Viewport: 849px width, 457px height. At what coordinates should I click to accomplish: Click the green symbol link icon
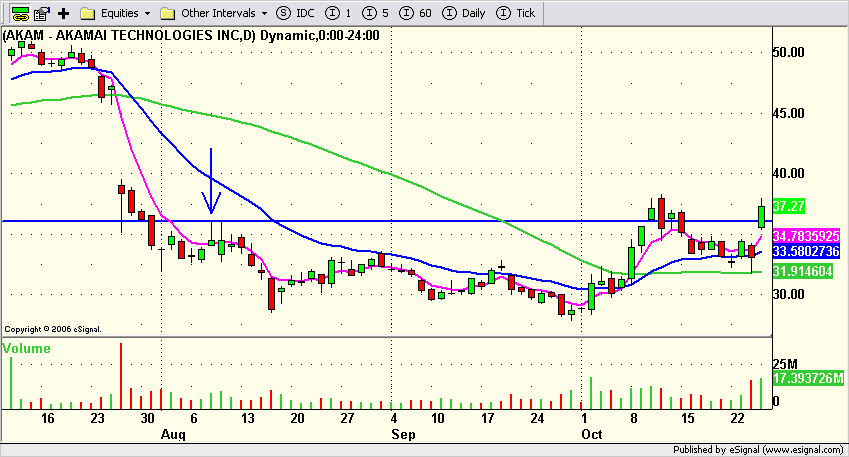click(x=20, y=13)
